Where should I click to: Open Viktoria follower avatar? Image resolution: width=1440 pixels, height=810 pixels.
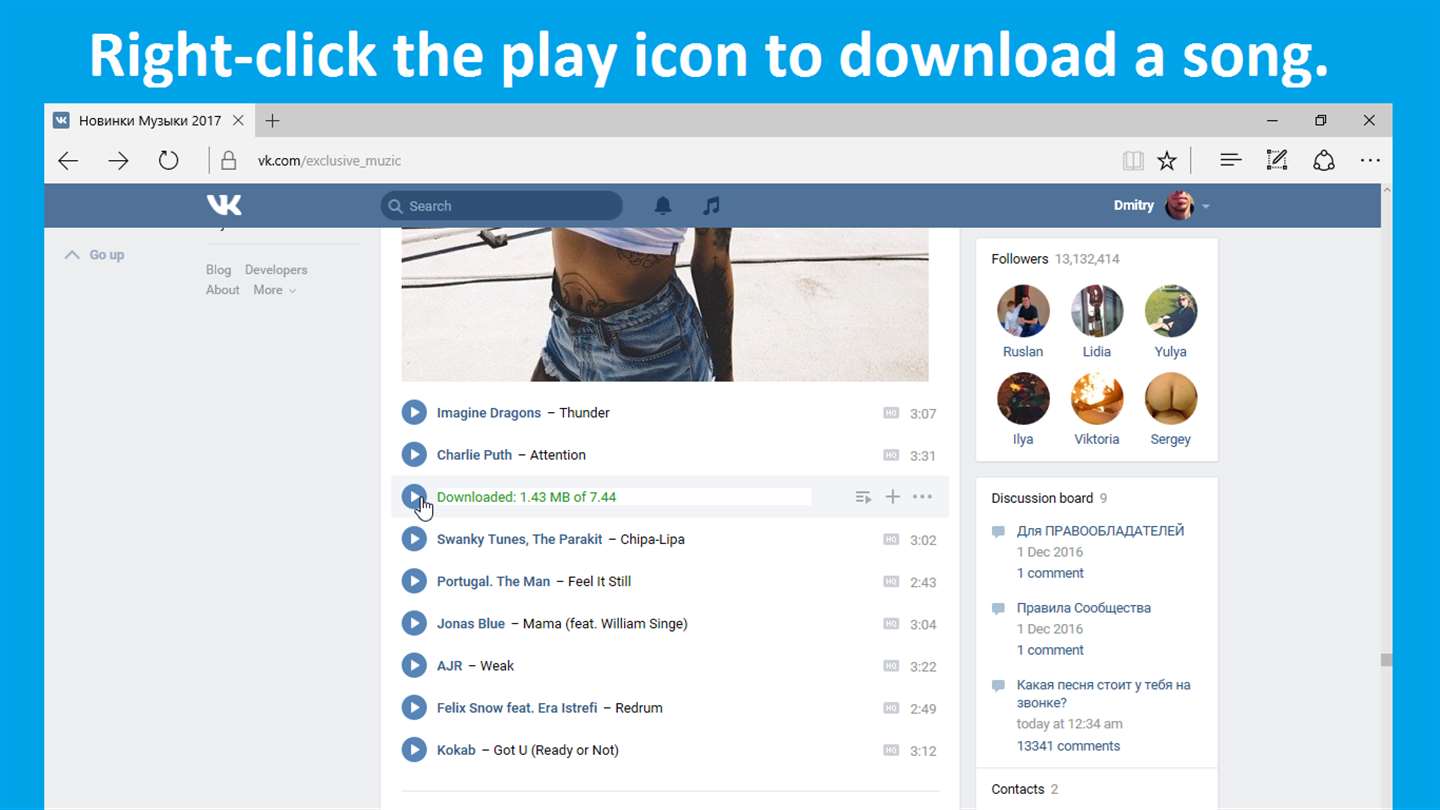pyautogui.click(x=1097, y=398)
